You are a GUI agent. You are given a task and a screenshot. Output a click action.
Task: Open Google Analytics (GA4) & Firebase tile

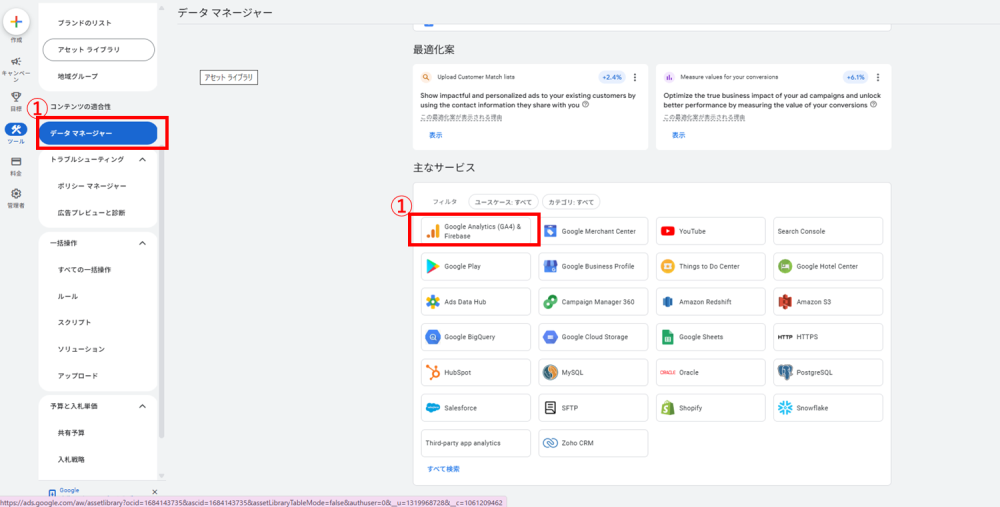tap(476, 231)
